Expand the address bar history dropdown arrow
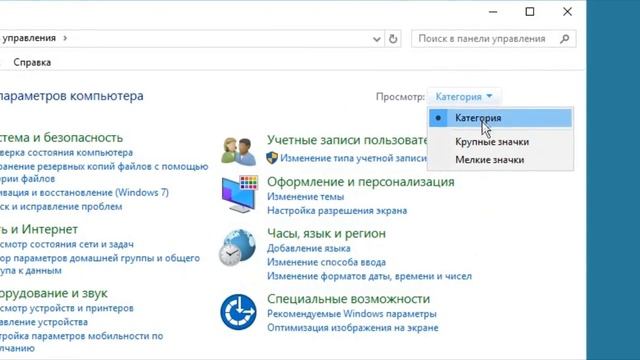This screenshot has height=360, width=640. point(376,39)
